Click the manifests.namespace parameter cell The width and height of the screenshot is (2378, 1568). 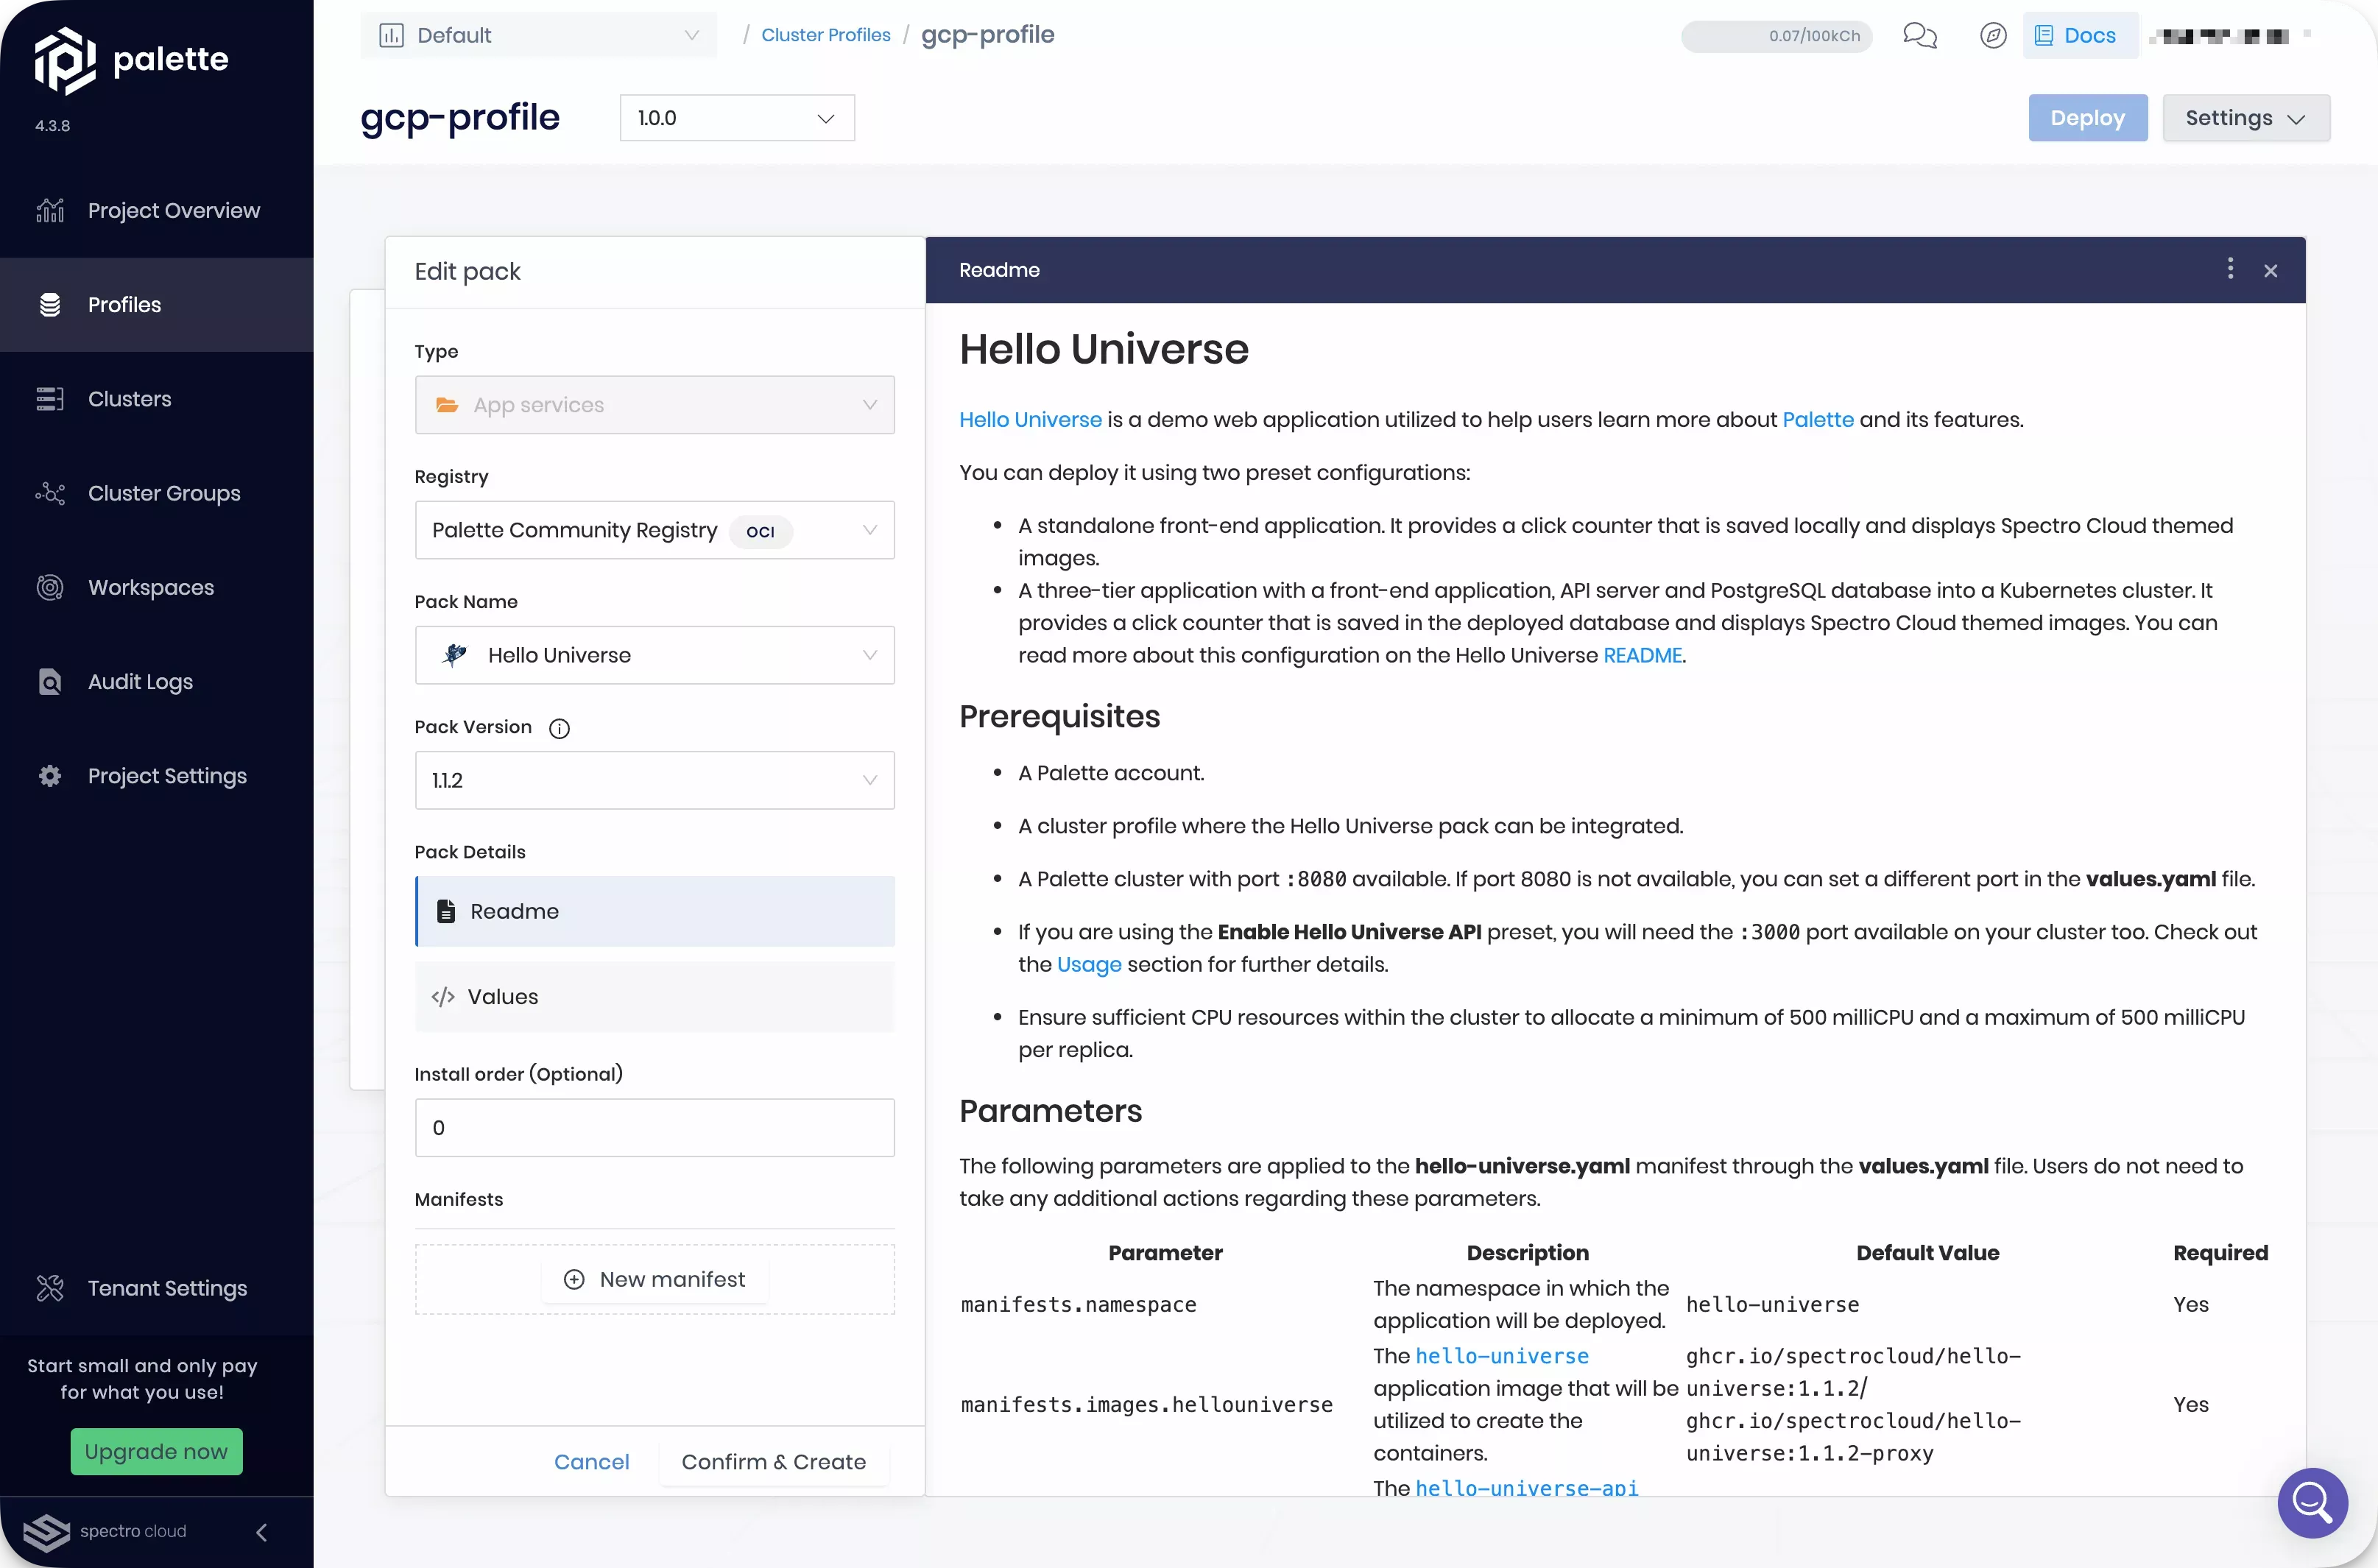tap(1078, 1304)
